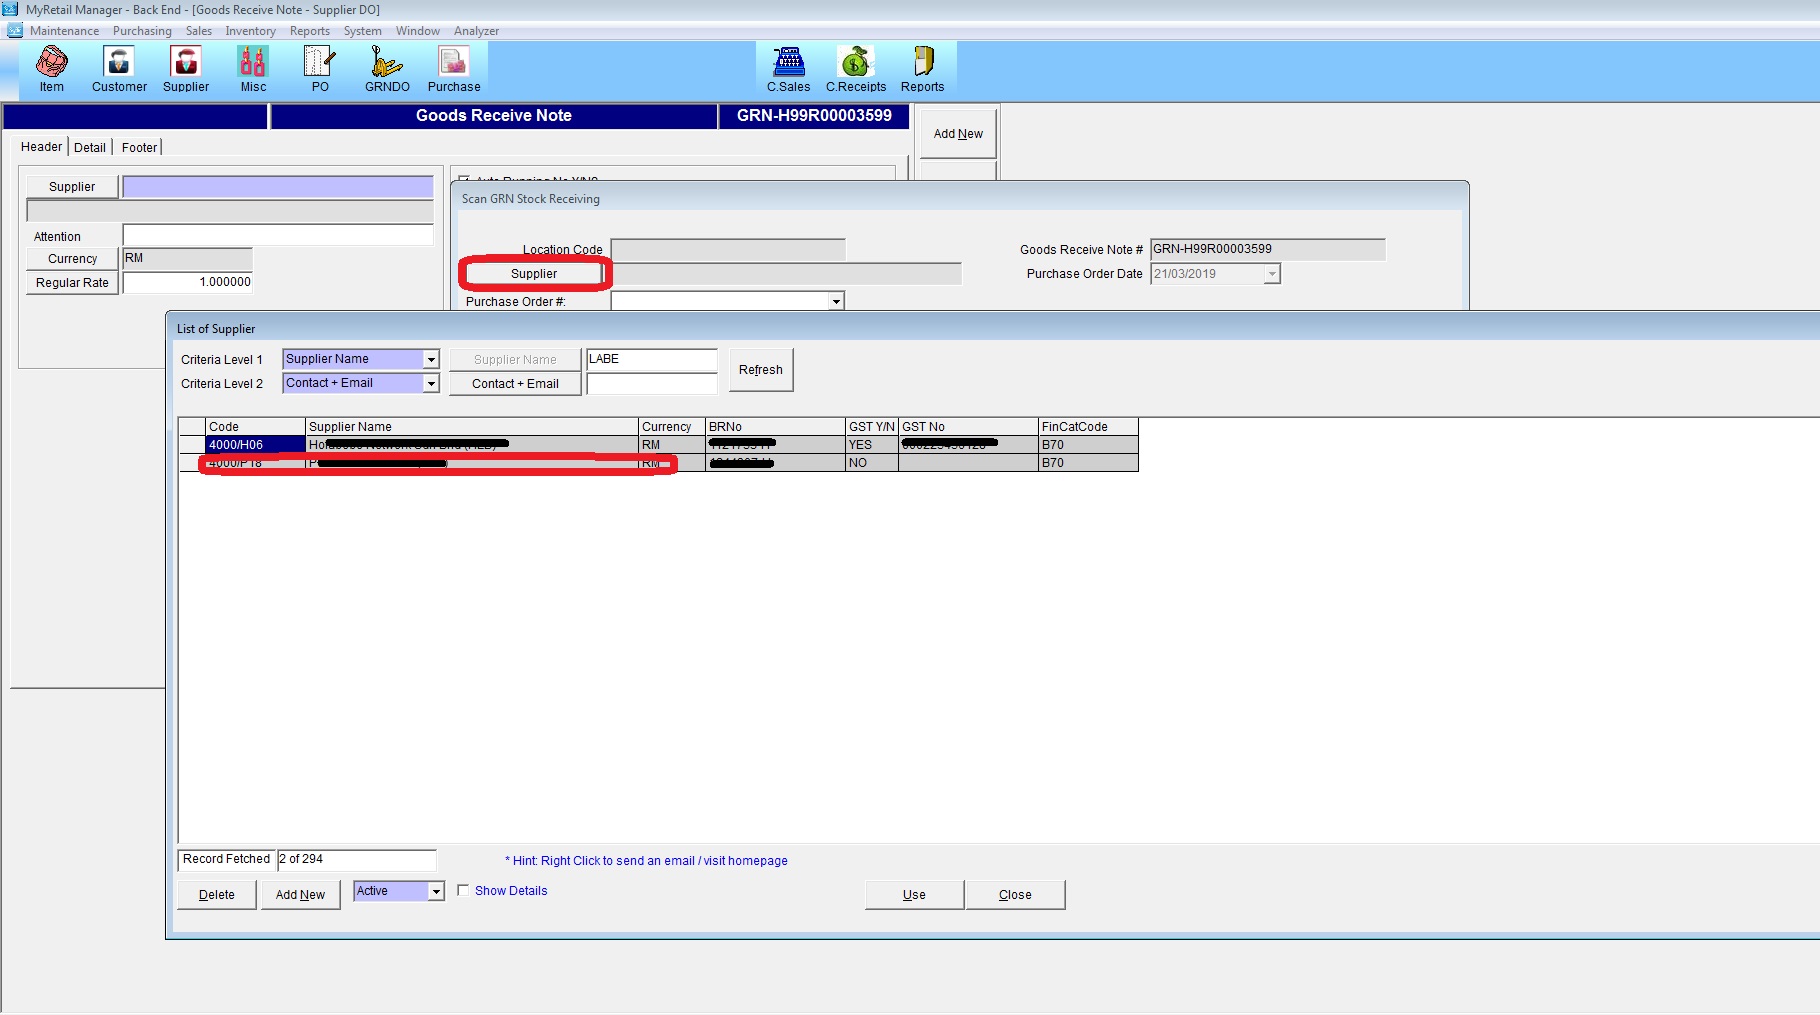The width and height of the screenshot is (1820, 1015).
Task: Open the Inventory menu
Action: pyautogui.click(x=250, y=31)
